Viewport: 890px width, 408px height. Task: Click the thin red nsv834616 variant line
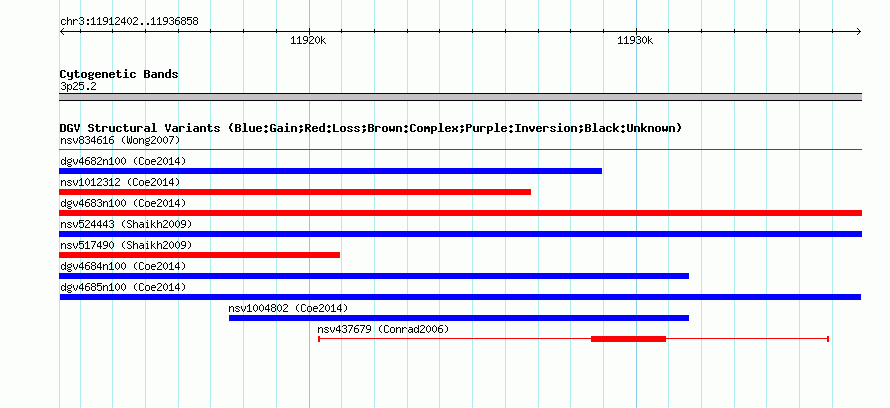point(460,150)
